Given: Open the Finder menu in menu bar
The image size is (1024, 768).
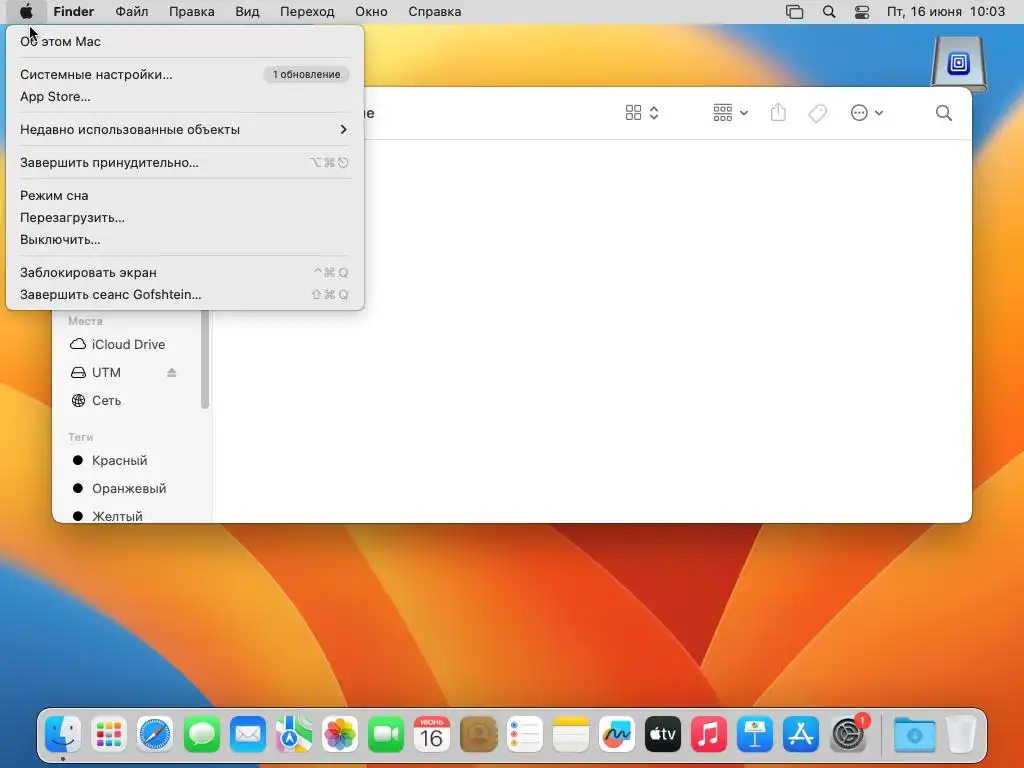Looking at the screenshot, I should (74, 12).
